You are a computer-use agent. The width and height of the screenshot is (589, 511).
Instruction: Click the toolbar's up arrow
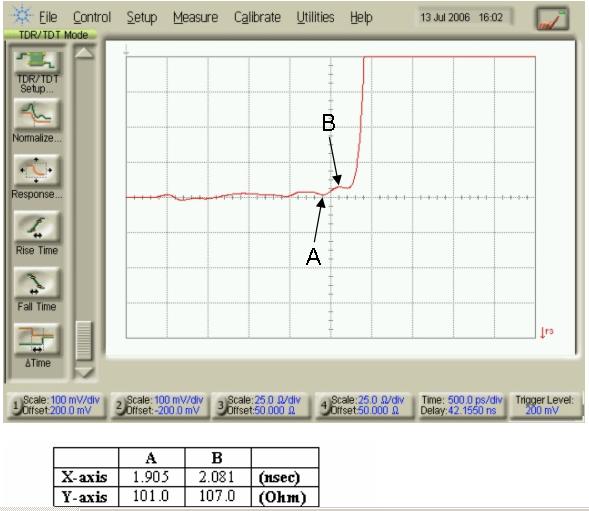point(84,53)
